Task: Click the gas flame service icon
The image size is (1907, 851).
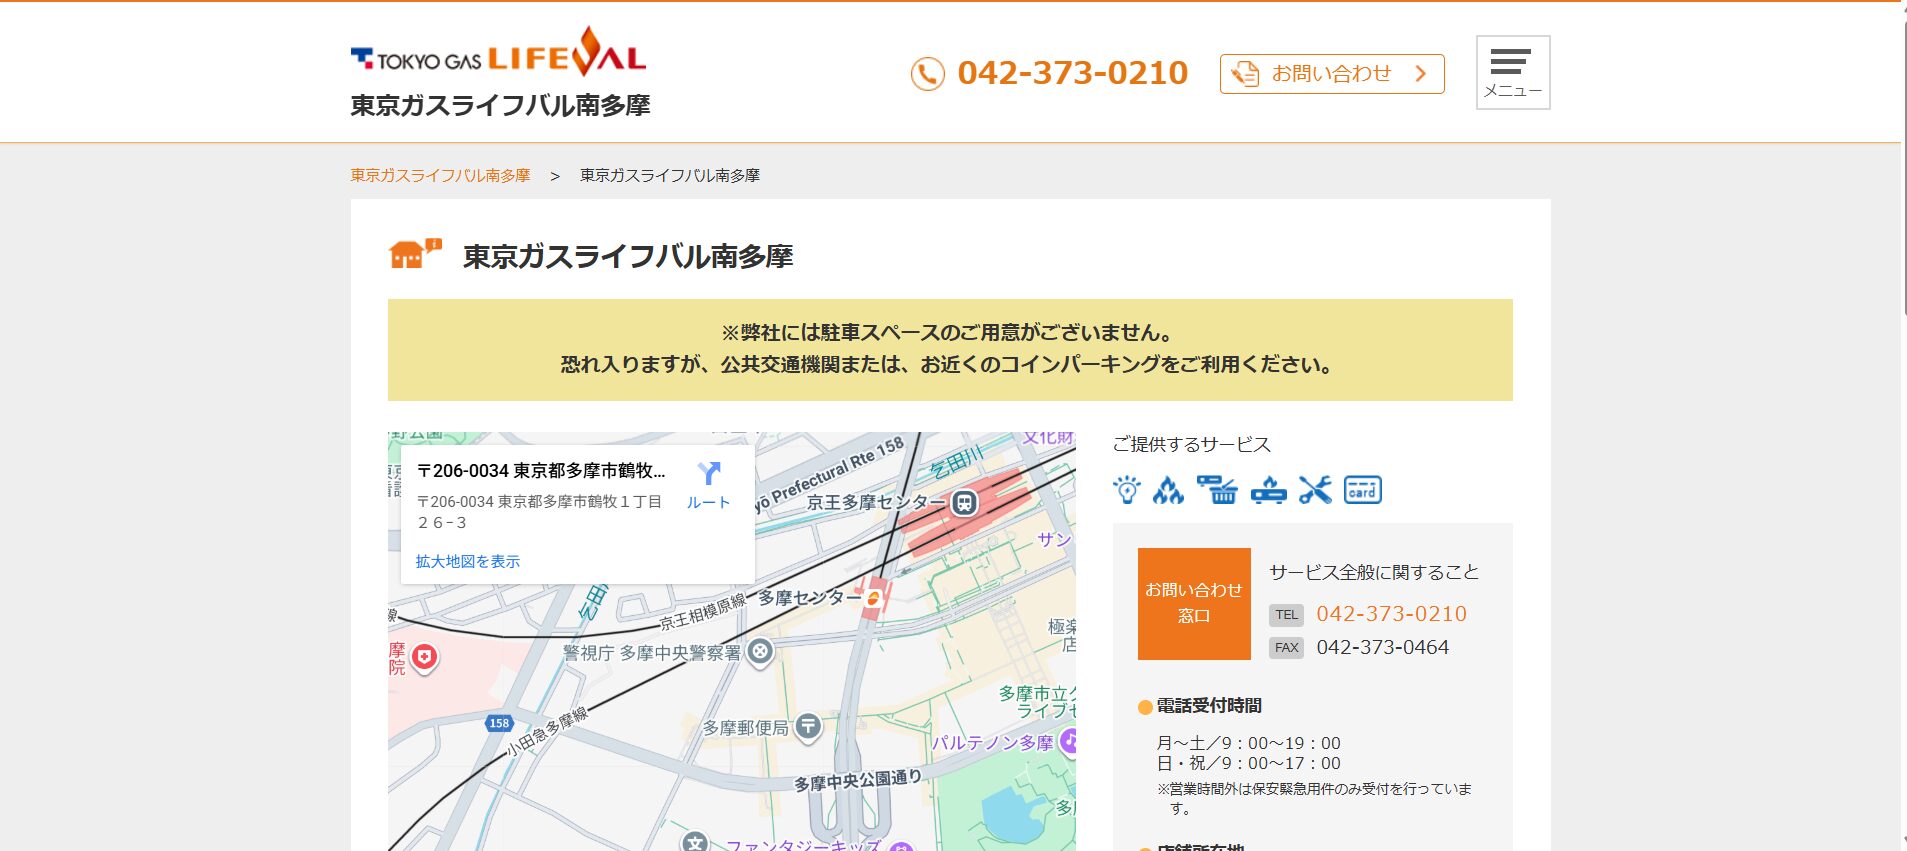Action: 1168,490
